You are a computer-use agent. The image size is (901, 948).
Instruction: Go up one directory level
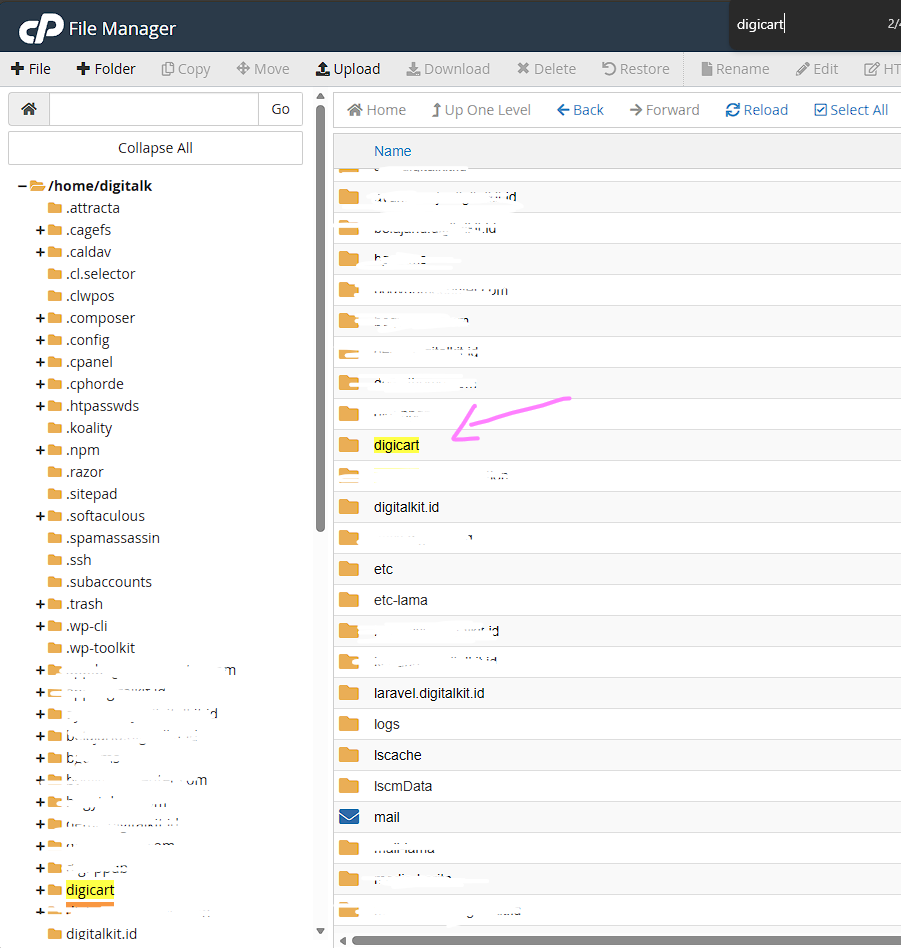(x=480, y=110)
